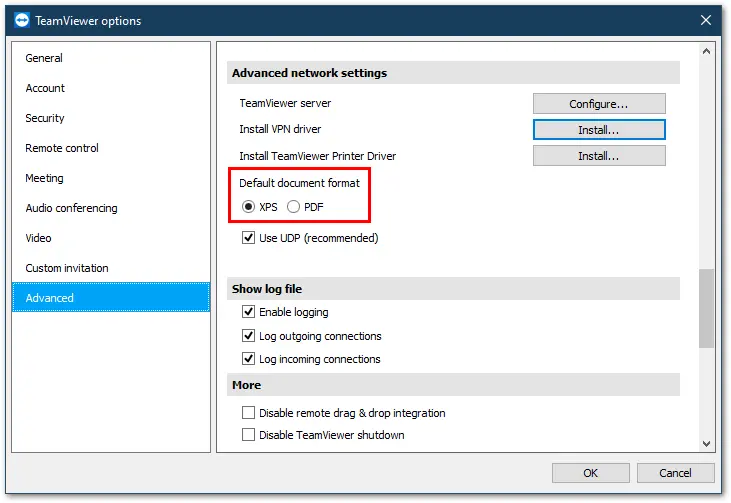The image size is (731, 503).
Task: Click the Default document format label
Action: pos(299,183)
